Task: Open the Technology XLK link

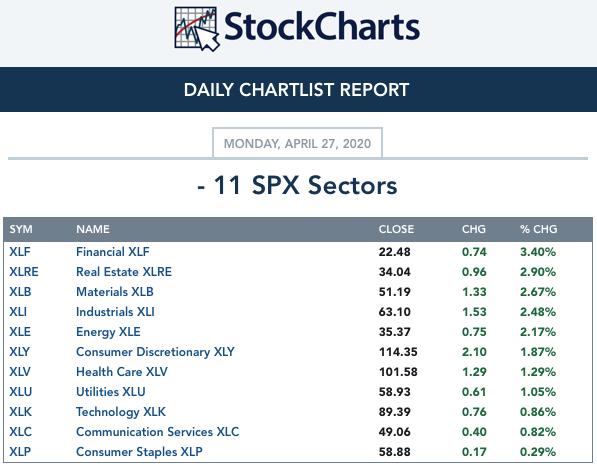Action: click(x=121, y=412)
